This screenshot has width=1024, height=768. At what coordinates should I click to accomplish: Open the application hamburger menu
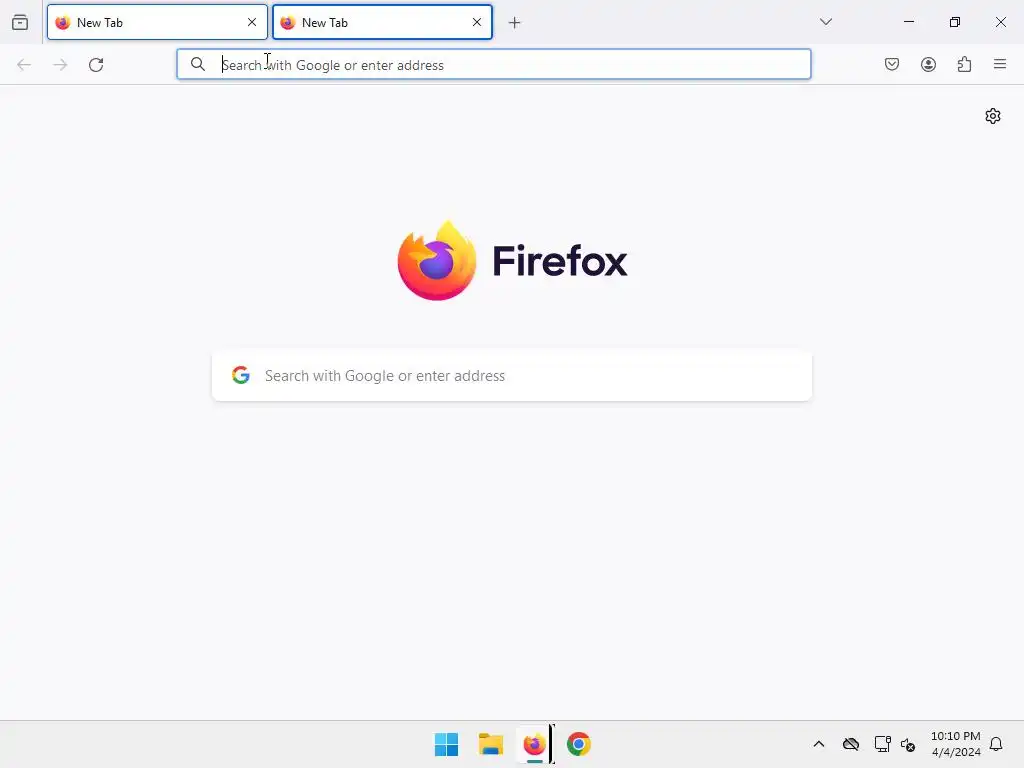(x=1000, y=64)
